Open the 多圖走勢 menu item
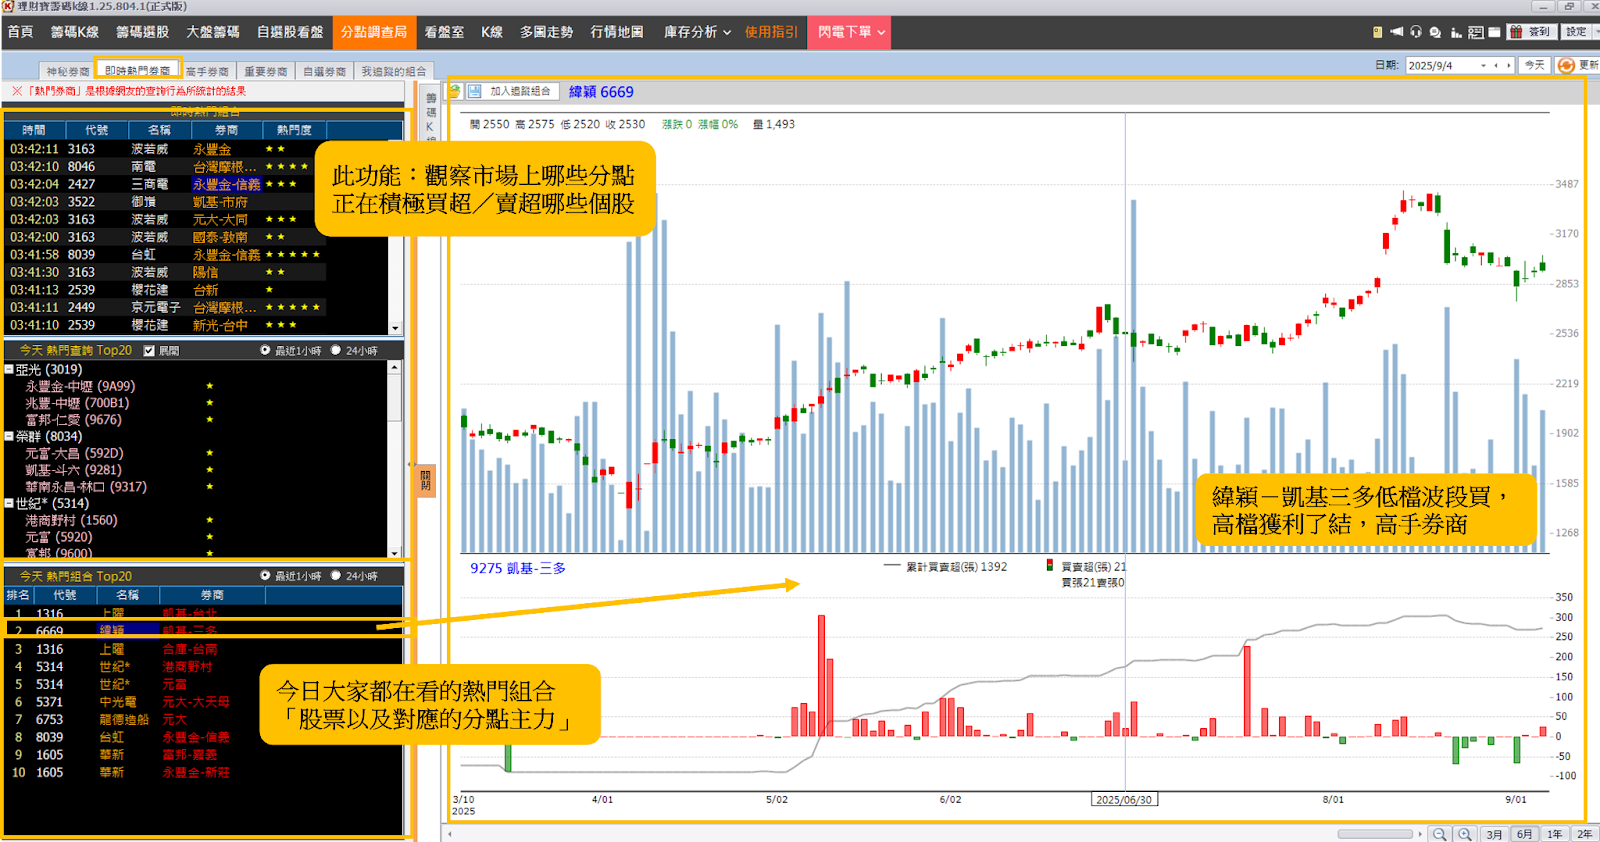 [x=546, y=32]
